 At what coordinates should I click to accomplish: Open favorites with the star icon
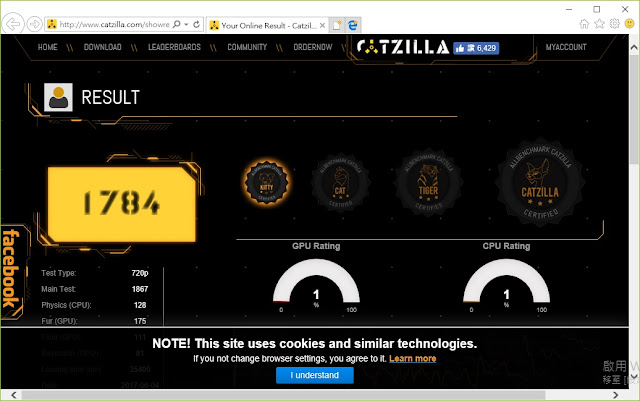599,24
